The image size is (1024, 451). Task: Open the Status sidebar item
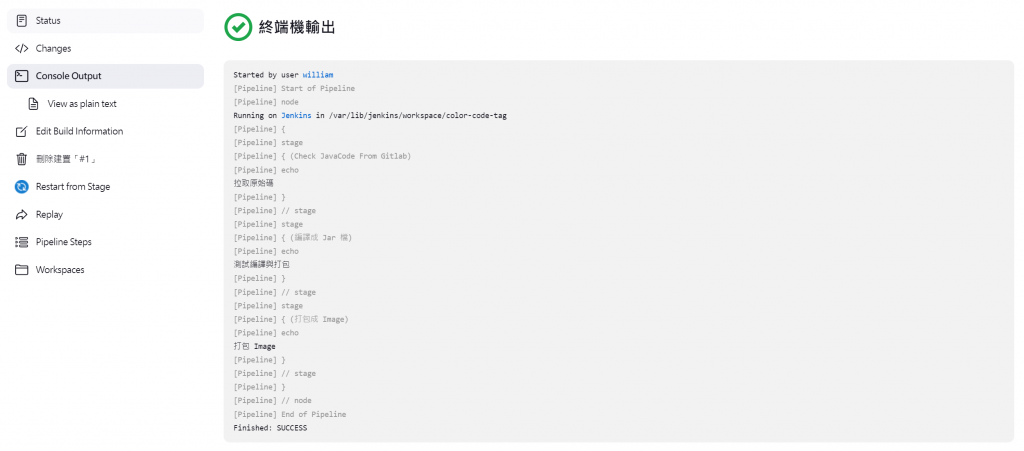coord(105,21)
